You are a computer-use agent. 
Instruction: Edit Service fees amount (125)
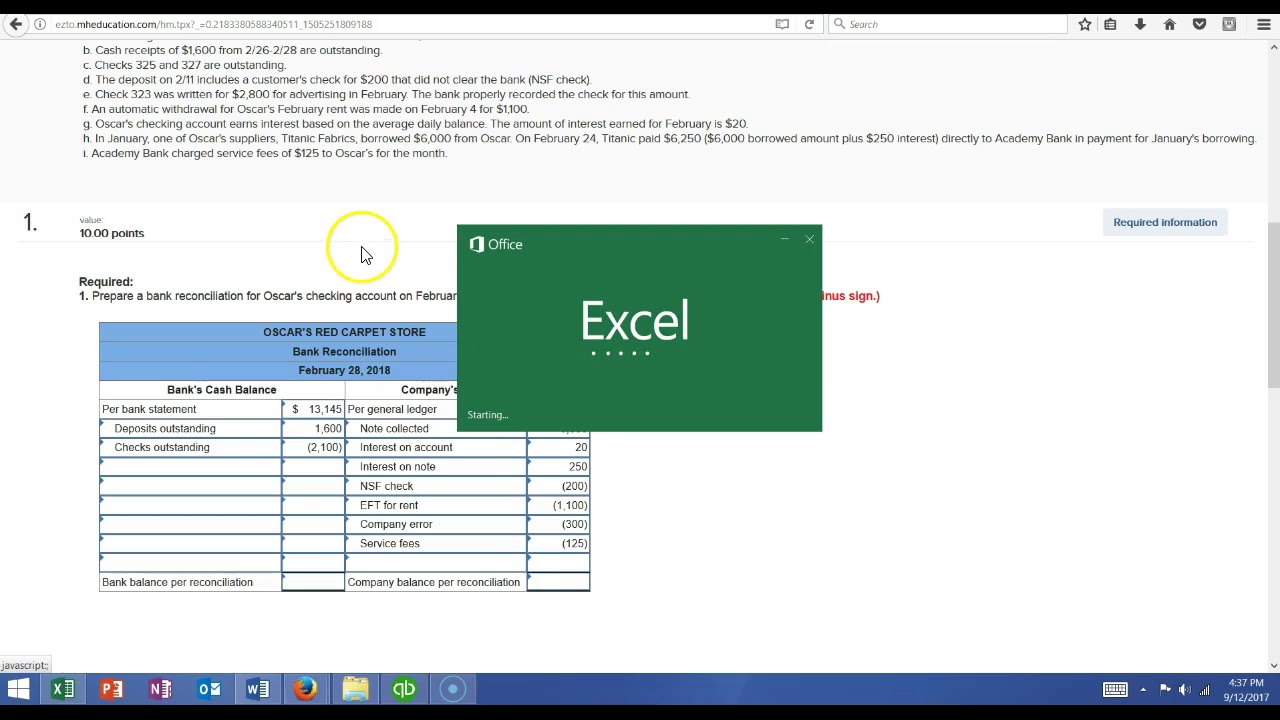(558, 543)
